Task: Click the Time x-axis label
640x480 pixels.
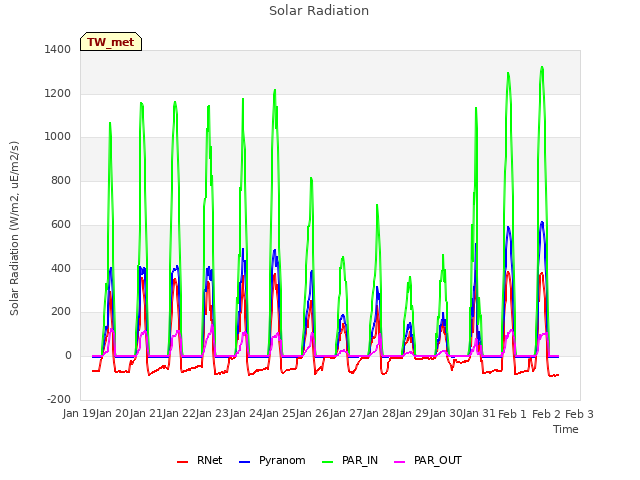Action: tap(566, 429)
